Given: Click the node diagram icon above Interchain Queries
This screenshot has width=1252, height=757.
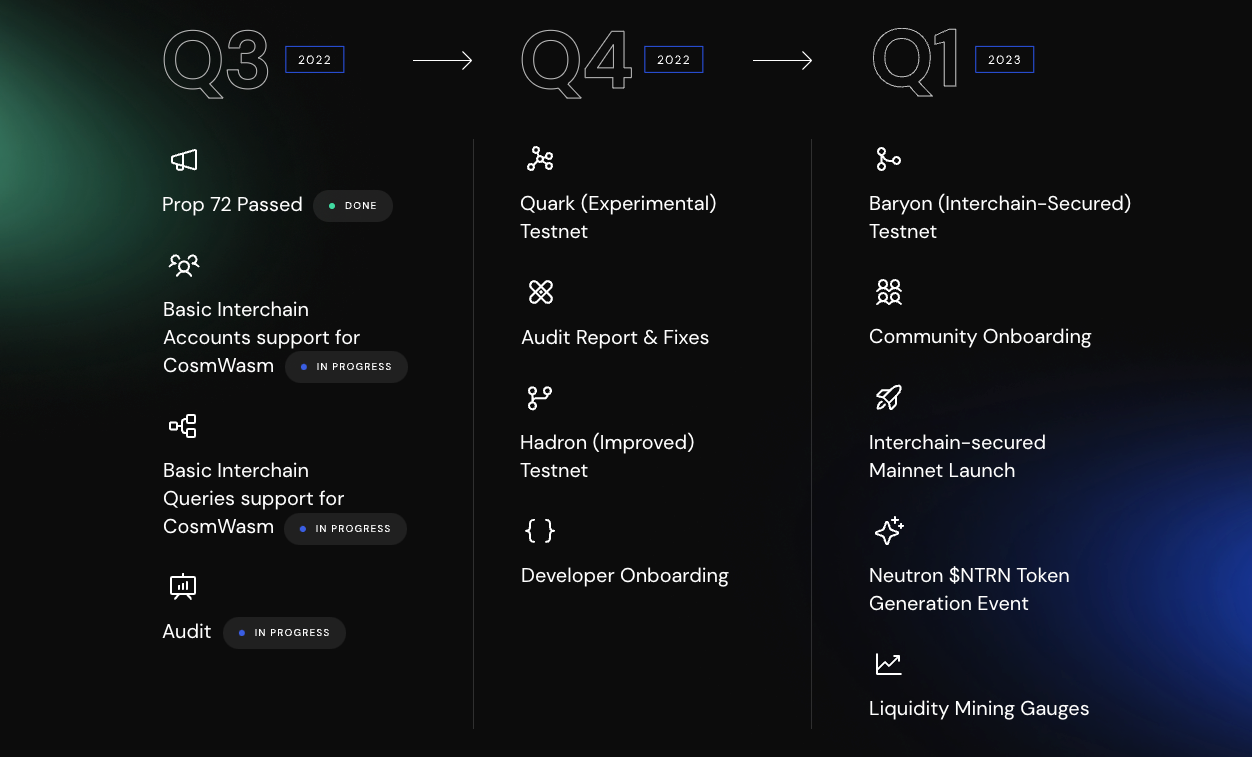Looking at the screenshot, I should tap(183, 426).
